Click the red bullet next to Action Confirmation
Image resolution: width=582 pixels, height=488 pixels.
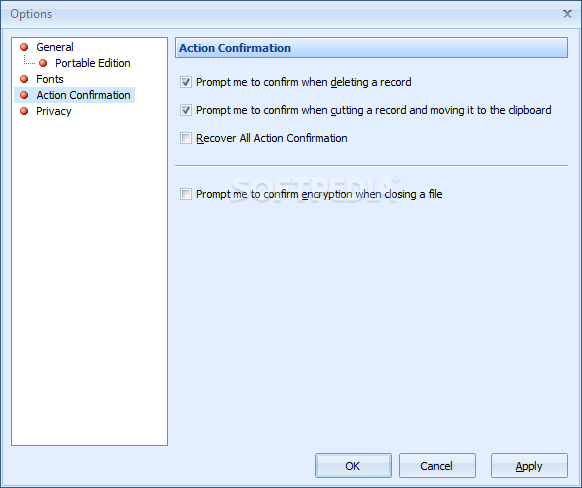pyautogui.click(x=24, y=95)
